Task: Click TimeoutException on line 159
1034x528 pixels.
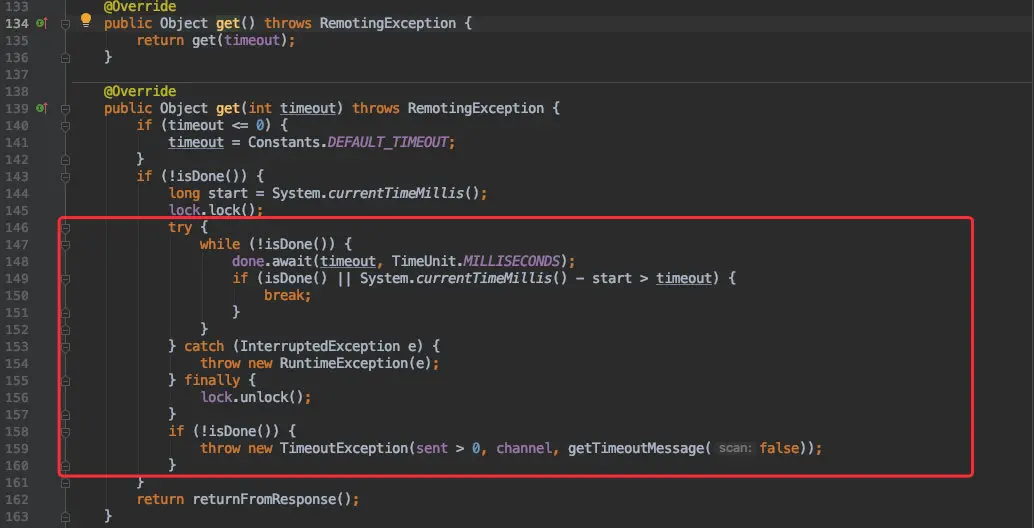Action: click(344, 448)
